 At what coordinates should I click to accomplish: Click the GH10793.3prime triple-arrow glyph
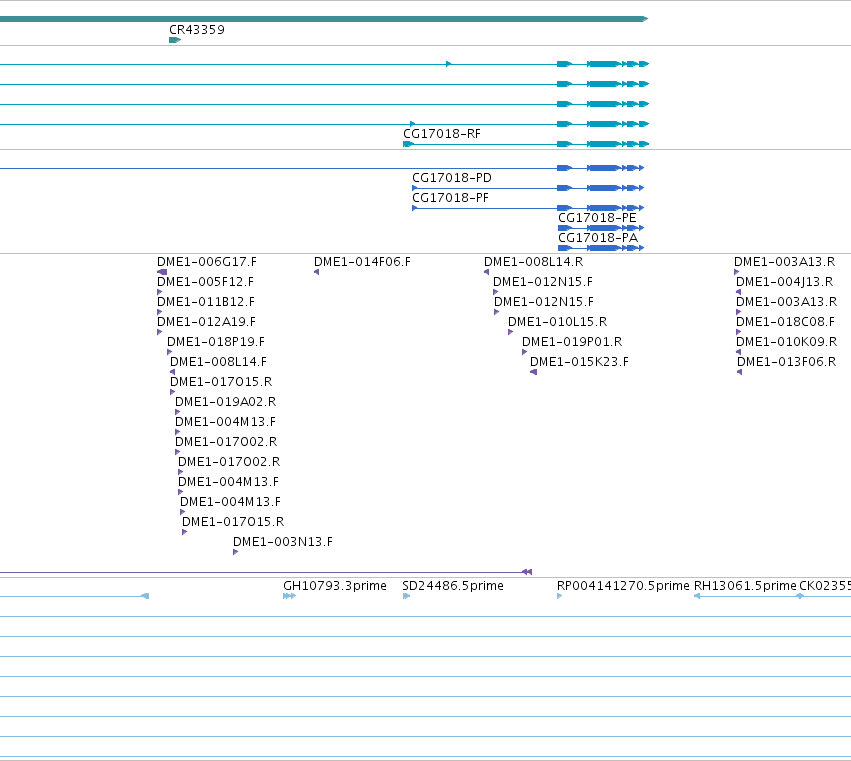[x=290, y=597]
